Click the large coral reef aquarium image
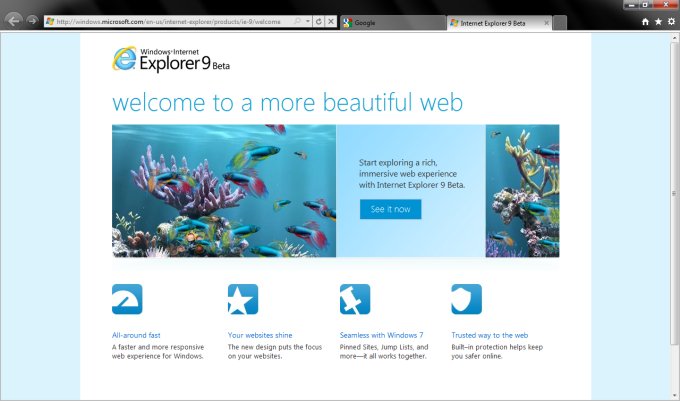This screenshot has width=680, height=401. [224, 191]
